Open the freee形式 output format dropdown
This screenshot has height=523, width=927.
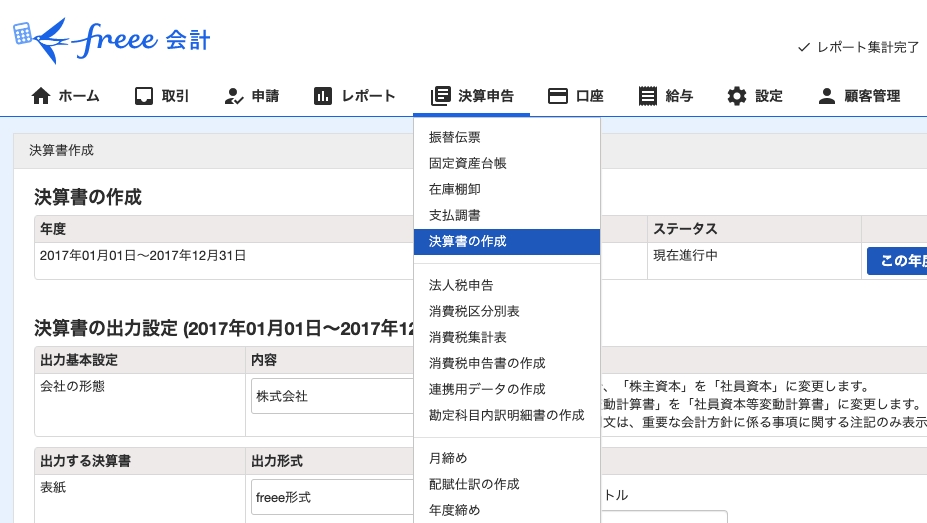pyautogui.click(x=333, y=497)
